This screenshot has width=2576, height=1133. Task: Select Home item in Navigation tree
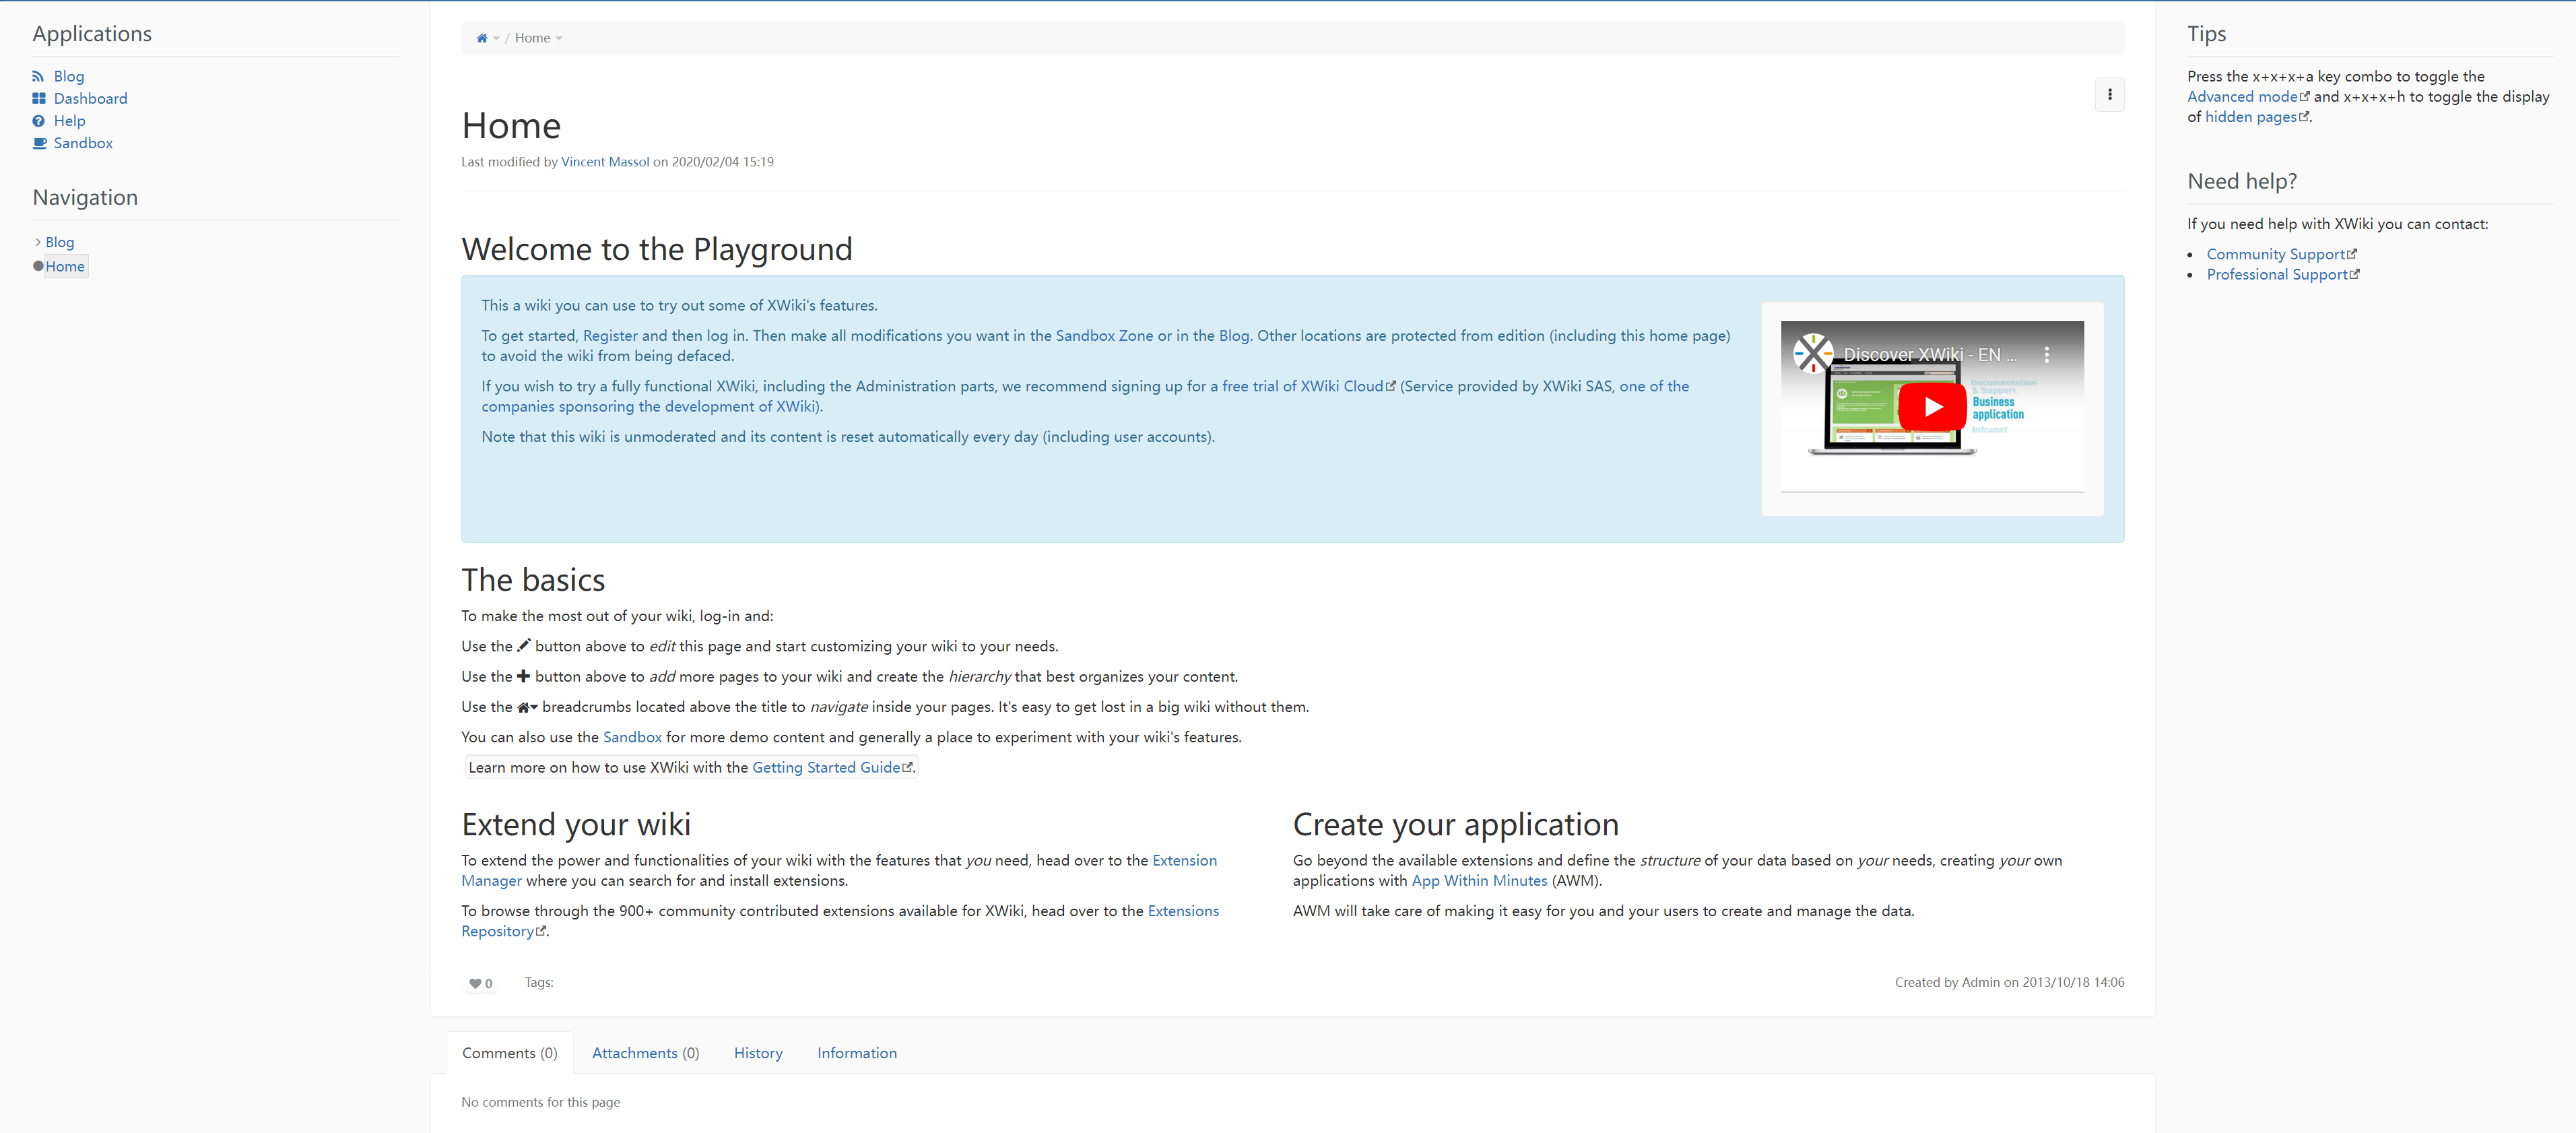(65, 266)
